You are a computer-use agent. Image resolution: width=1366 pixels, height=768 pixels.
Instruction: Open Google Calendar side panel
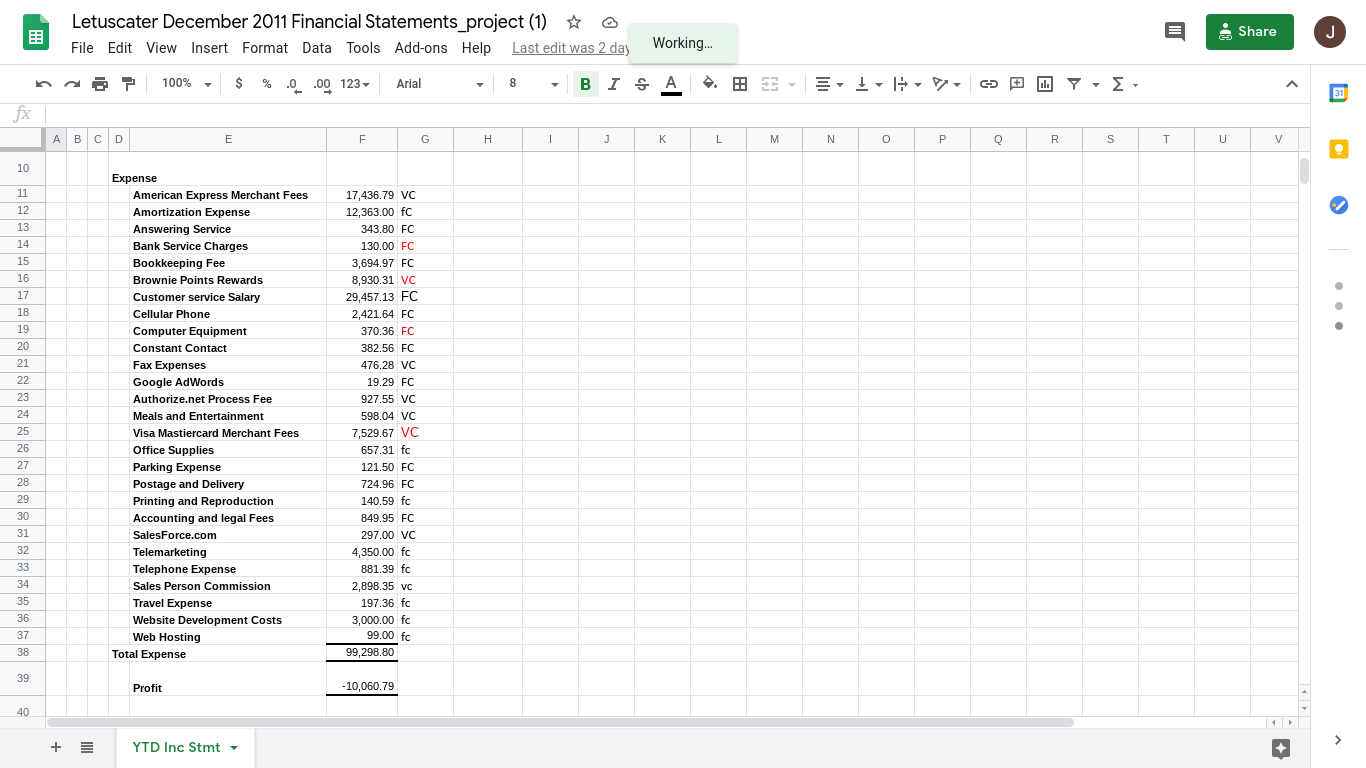(x=1338, y=93)
